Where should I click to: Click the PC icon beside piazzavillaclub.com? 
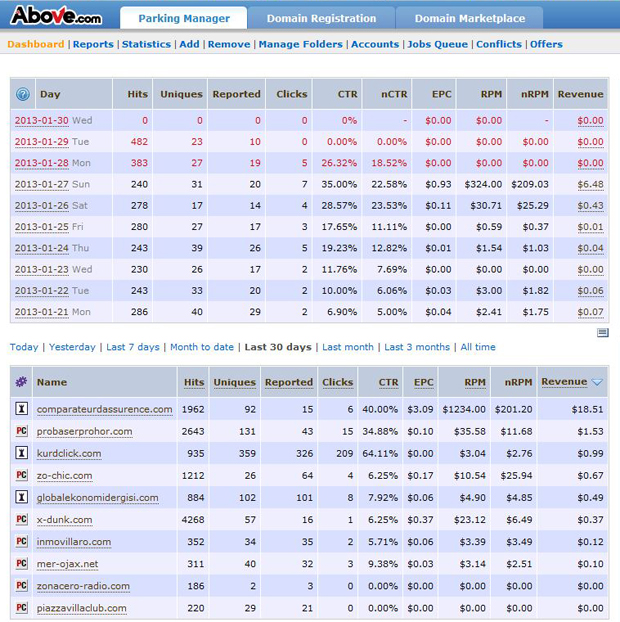[x=21, y=608]
